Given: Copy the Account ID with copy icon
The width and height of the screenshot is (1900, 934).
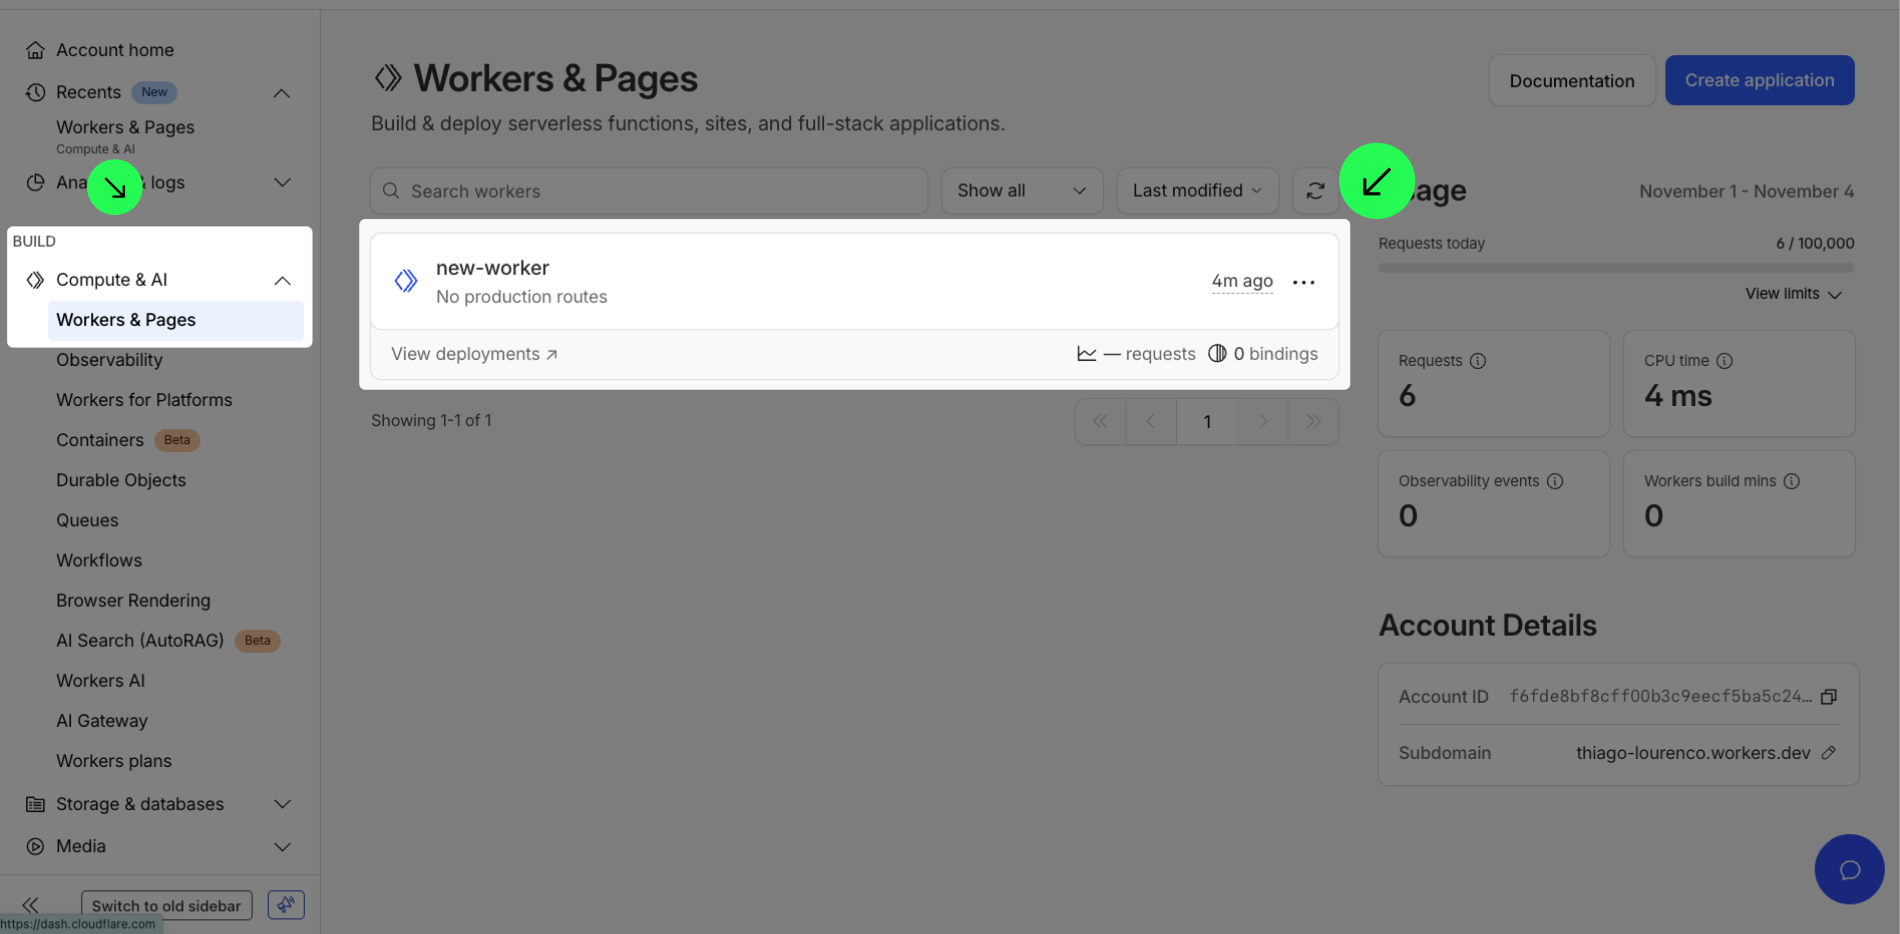Looking at the screenshot, I should coord(1829,697).
